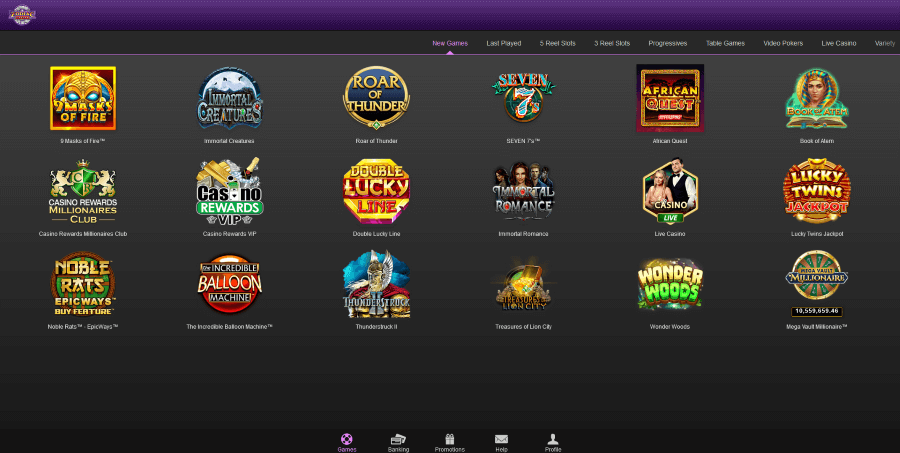Image resolution: width=900 pixels, height=453 pixels.
Task: Click the 'African Quest' caption text
Action: (670, 141)
